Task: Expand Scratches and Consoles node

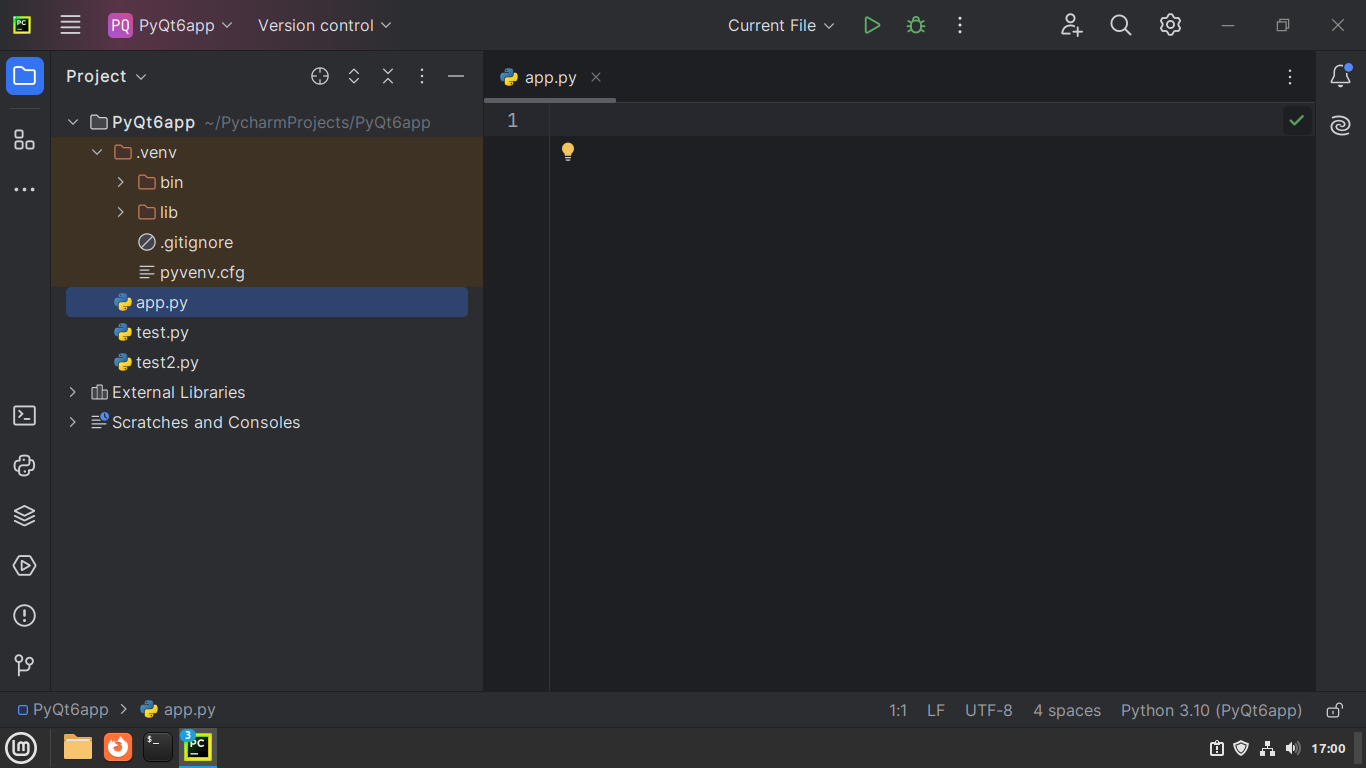Action: [x=72, y=422]
